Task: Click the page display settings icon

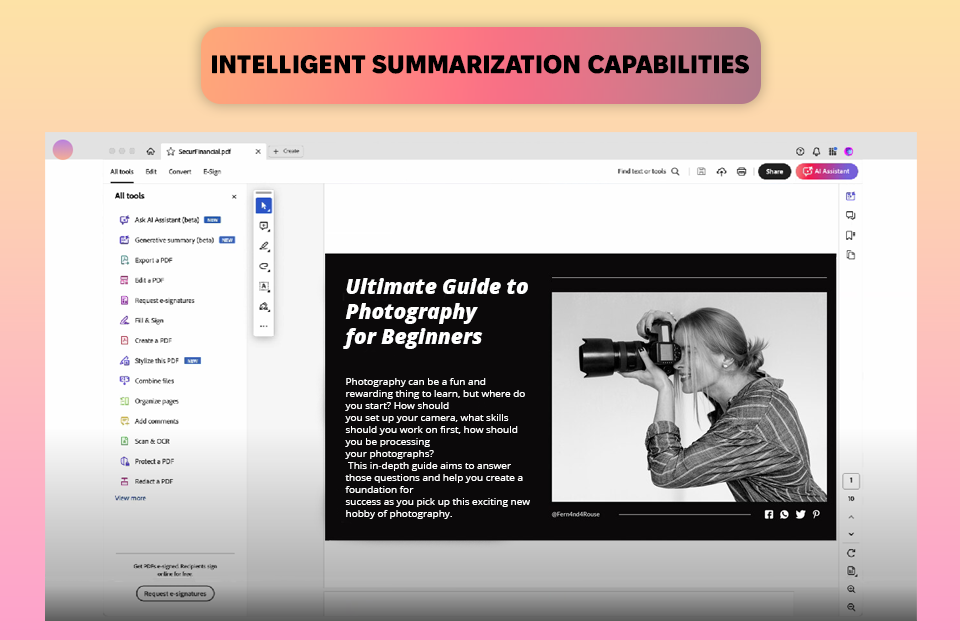Action: (851, 571)
